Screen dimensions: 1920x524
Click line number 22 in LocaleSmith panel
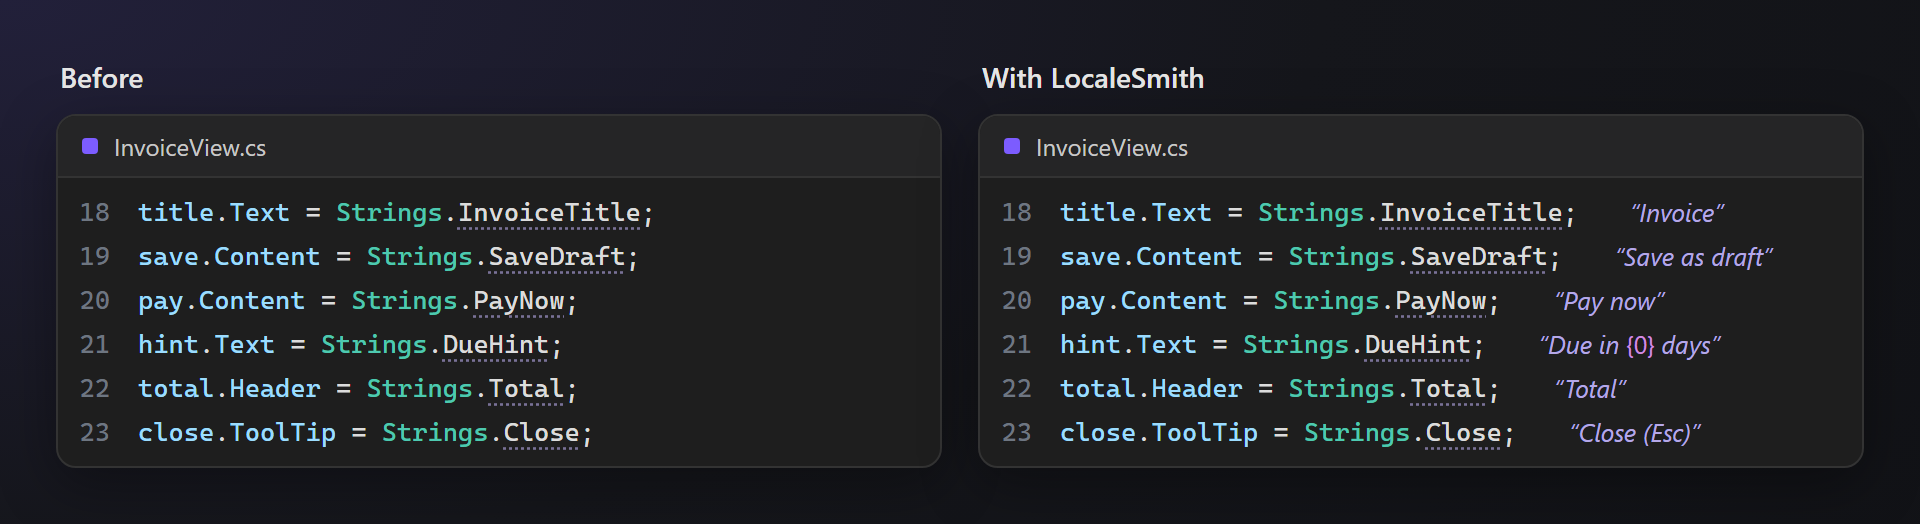pos(1017,389)
